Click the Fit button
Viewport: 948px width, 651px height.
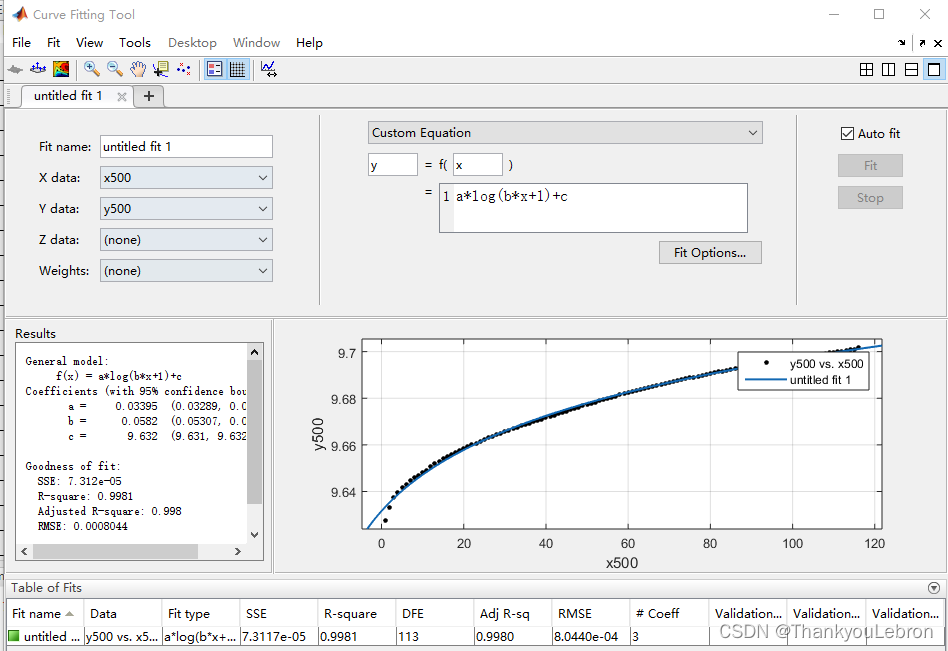pyautogui.click(x=870, y=166)
